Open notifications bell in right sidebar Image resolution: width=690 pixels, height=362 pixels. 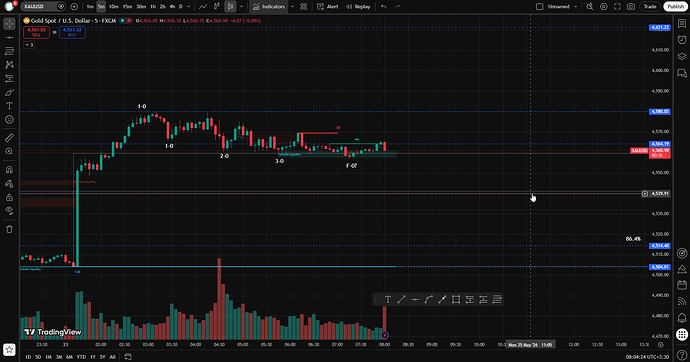[682, 318]
